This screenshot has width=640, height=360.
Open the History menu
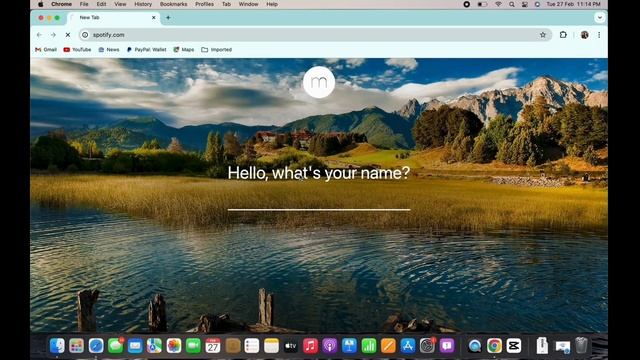tap(143, 4)
